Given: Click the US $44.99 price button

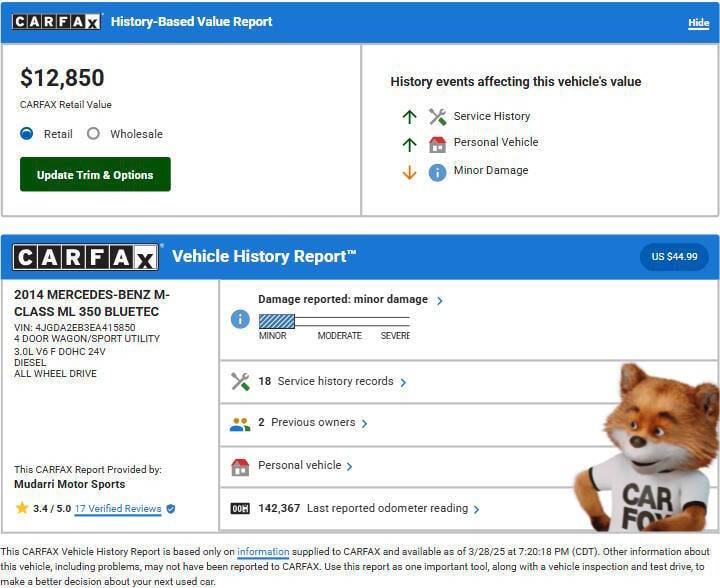Looking at the screenshot, I should coord(674,257).
